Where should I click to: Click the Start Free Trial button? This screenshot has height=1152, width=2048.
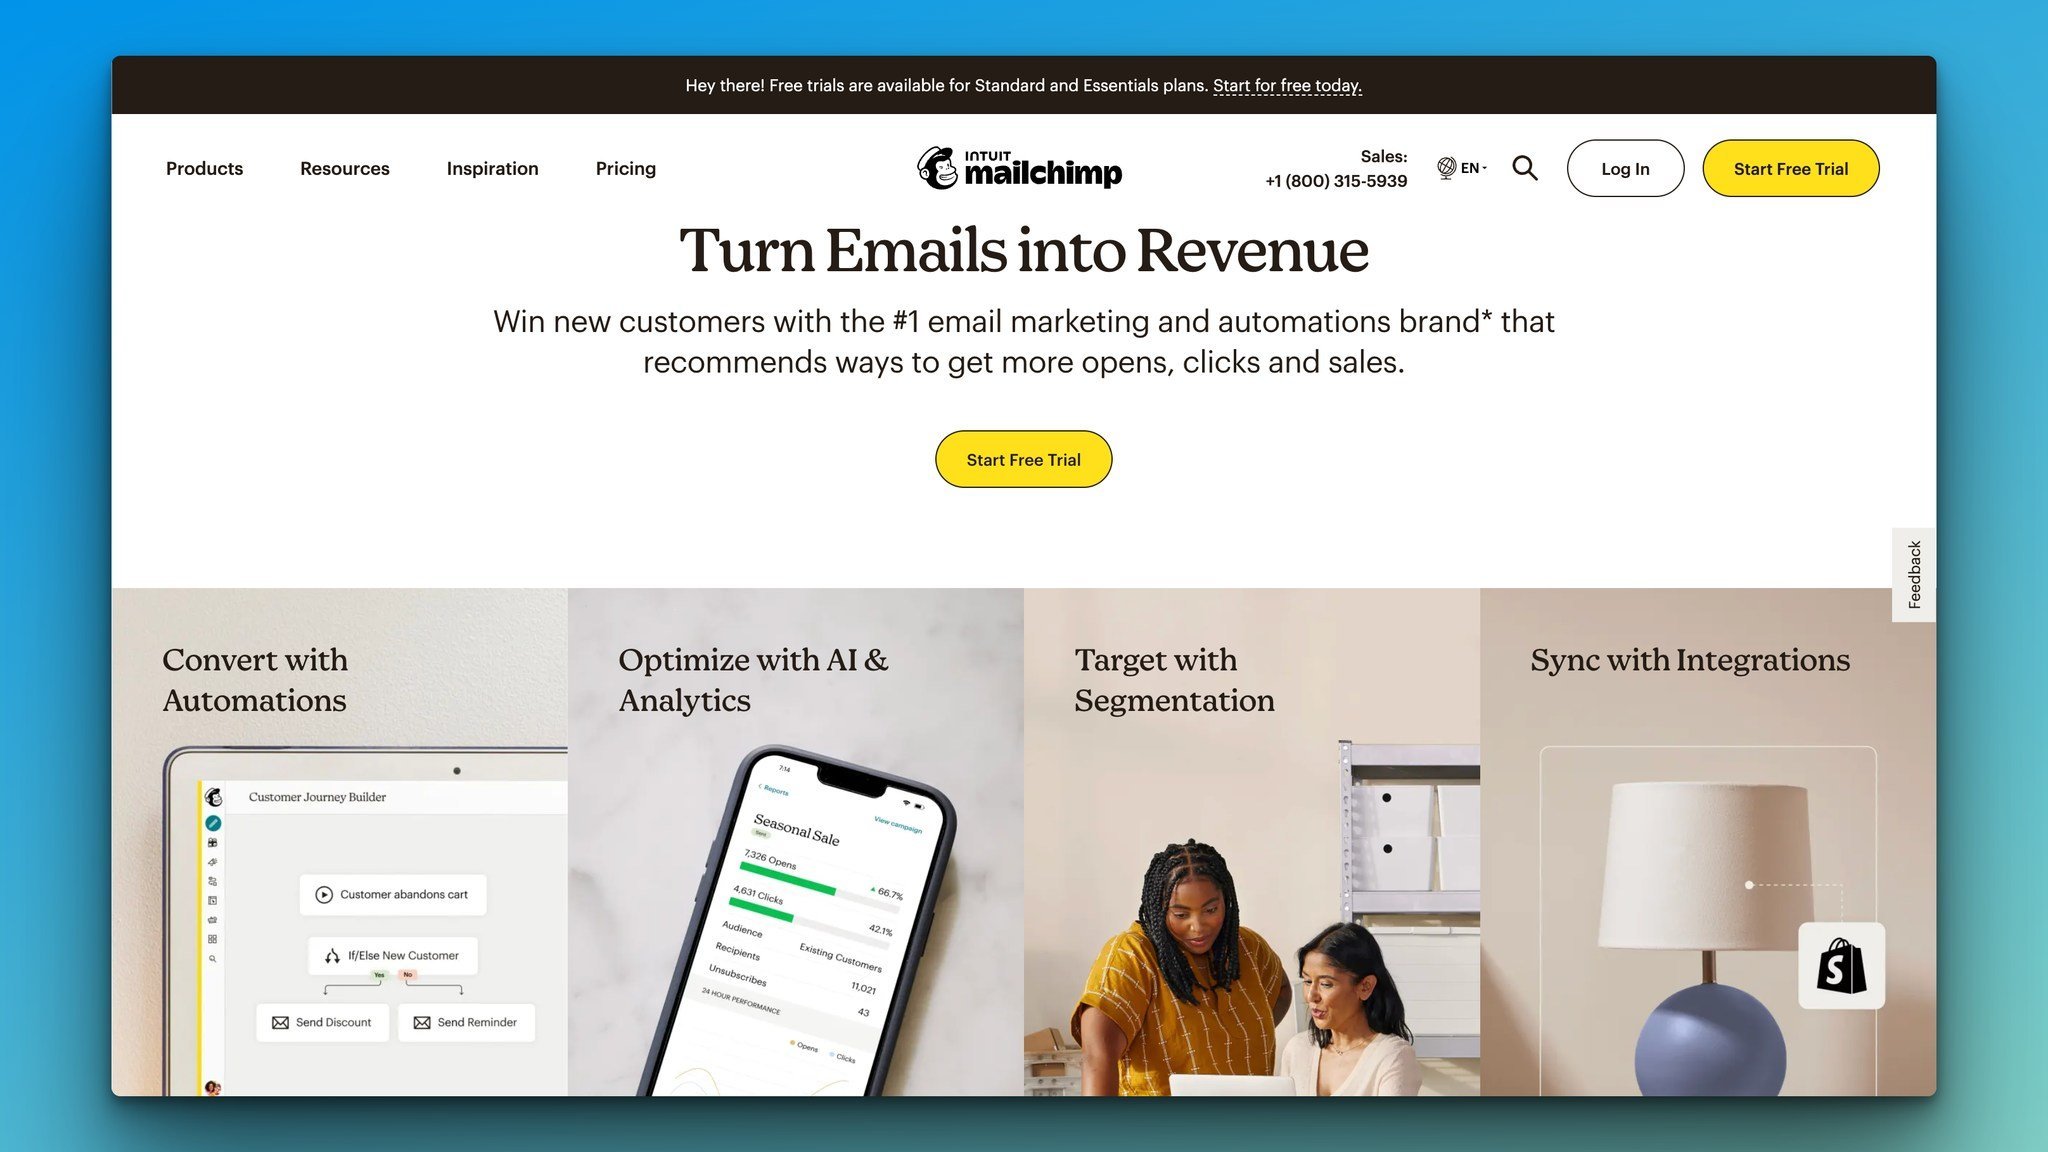pos(1024,459)
